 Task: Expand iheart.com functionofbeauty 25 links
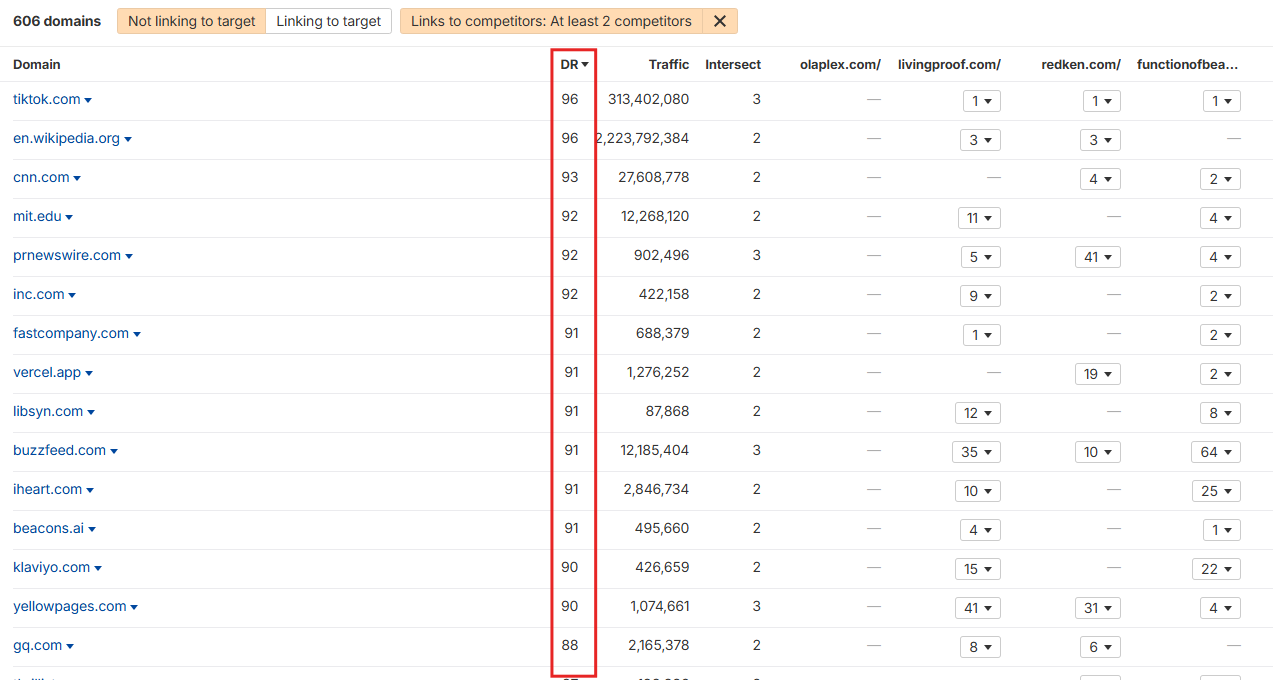coord(1217,491)
